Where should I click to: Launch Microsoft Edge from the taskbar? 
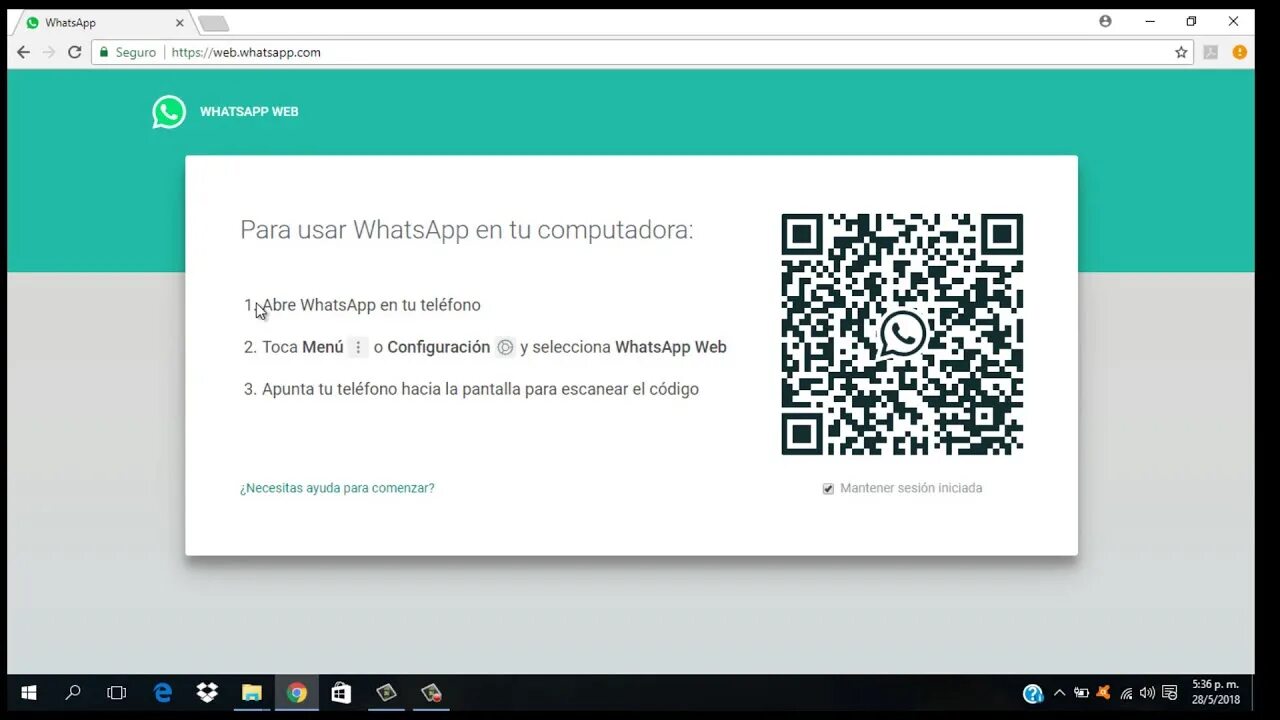[x=163, y=692]
